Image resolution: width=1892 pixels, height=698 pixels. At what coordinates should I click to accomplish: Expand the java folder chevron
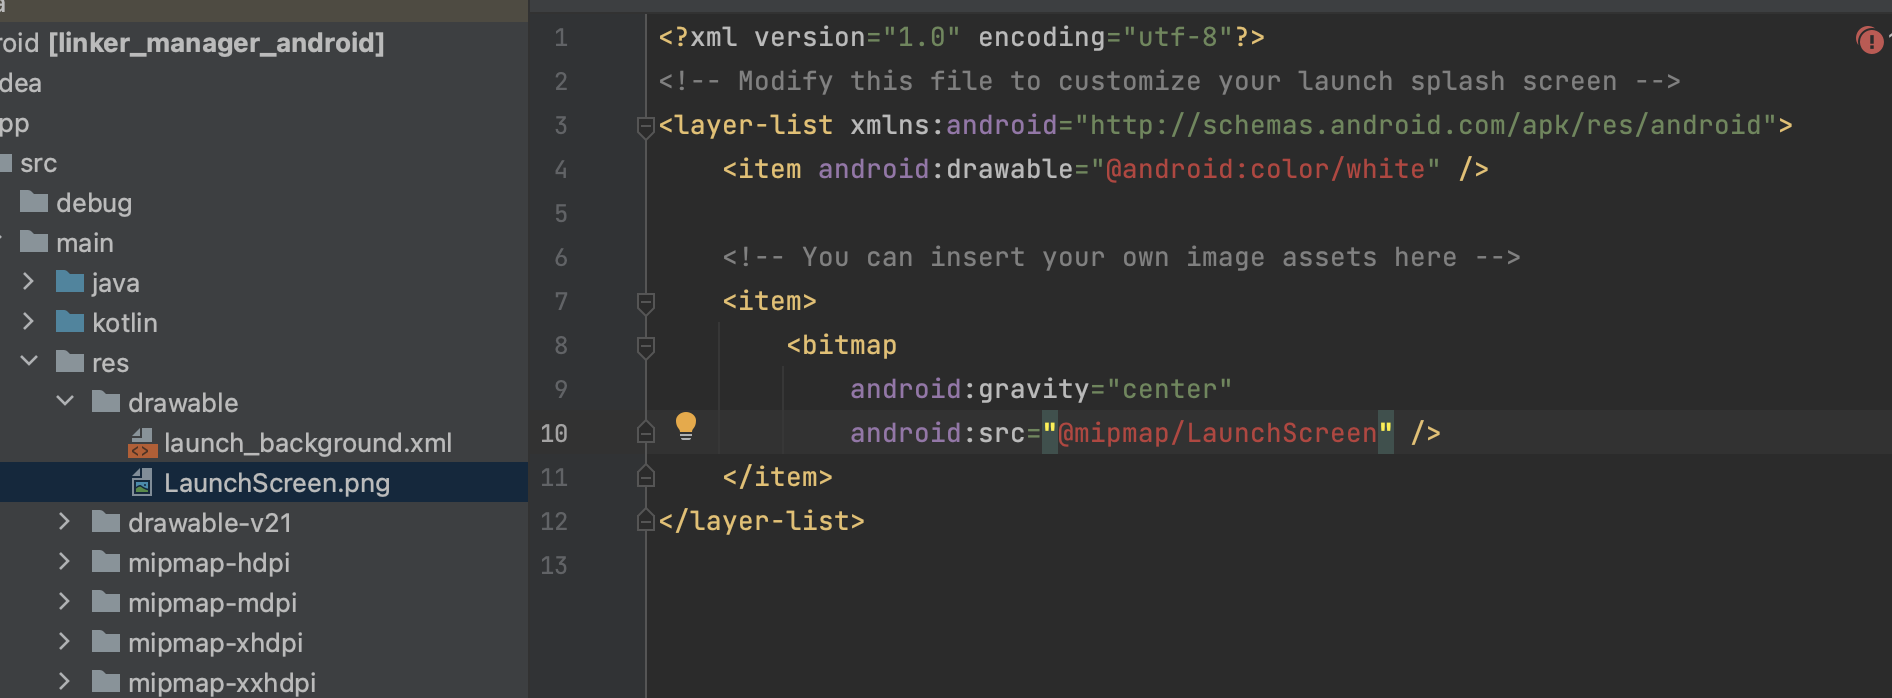(28, 282)
